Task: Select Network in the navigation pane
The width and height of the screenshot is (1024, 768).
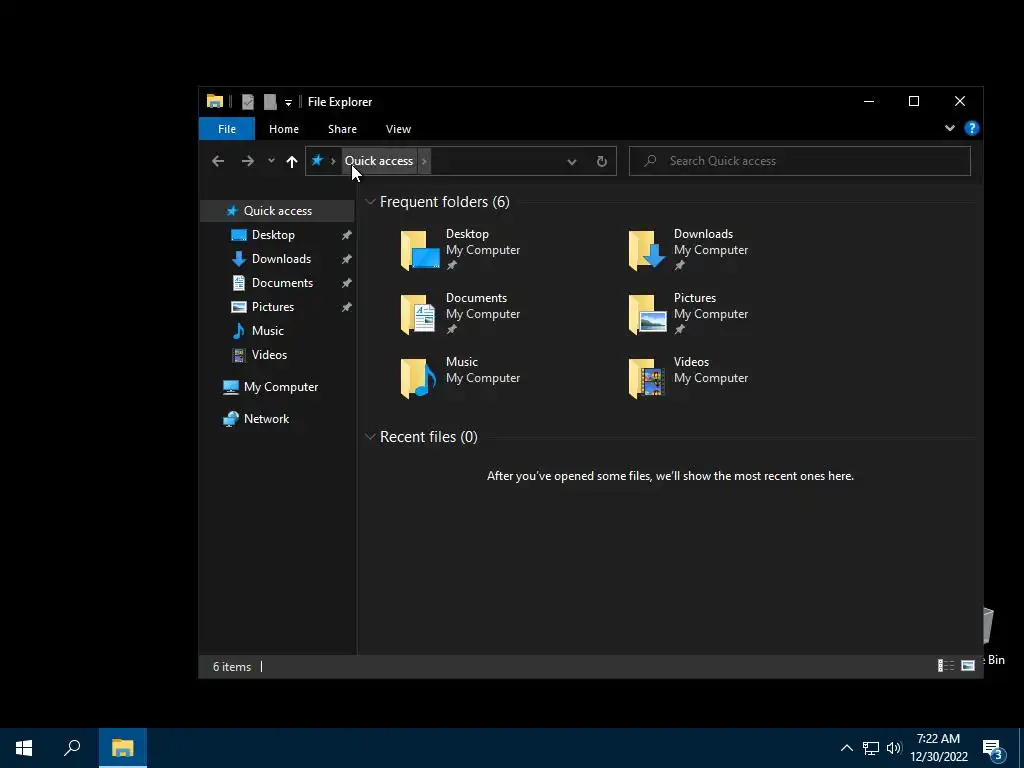Action: point(266,419)
